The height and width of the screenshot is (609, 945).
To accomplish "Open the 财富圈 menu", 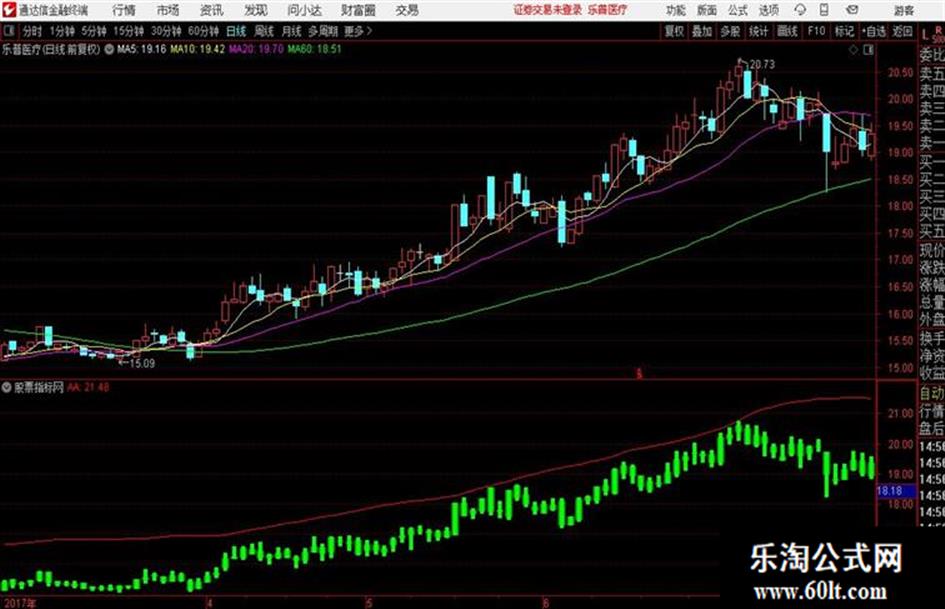I will pos(358,10).
